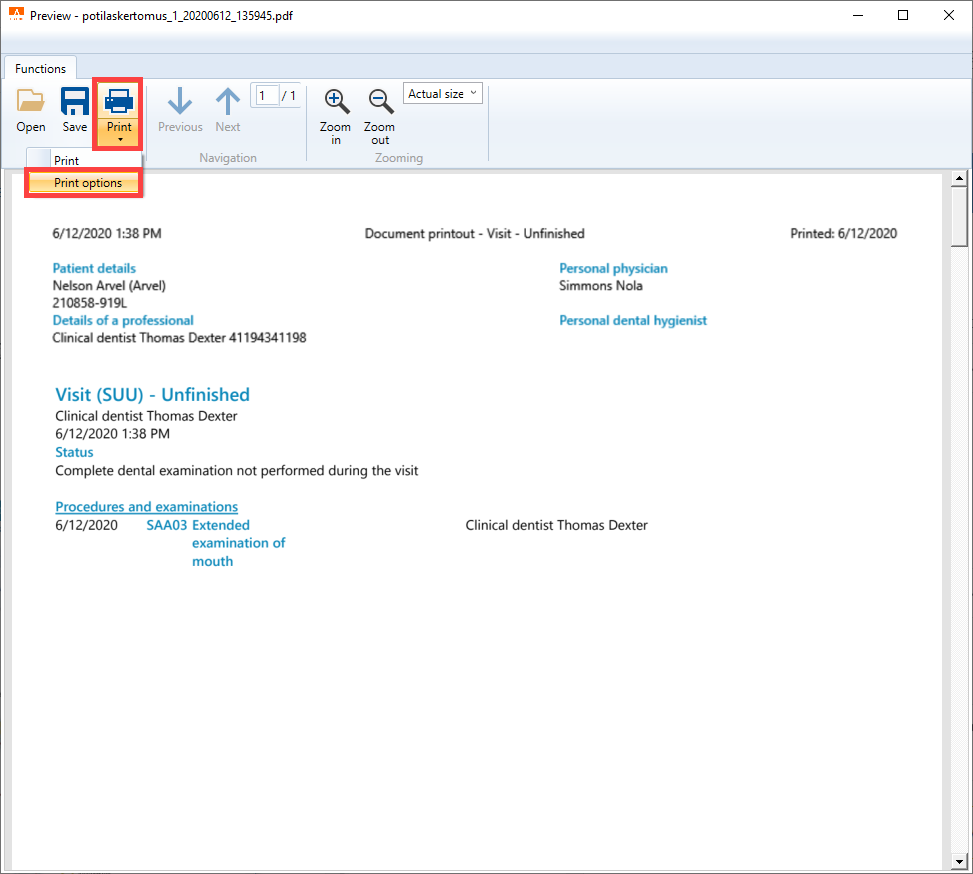973x874 pixels.
Task: Click the Open folder icon
Action: click(30, 101)
